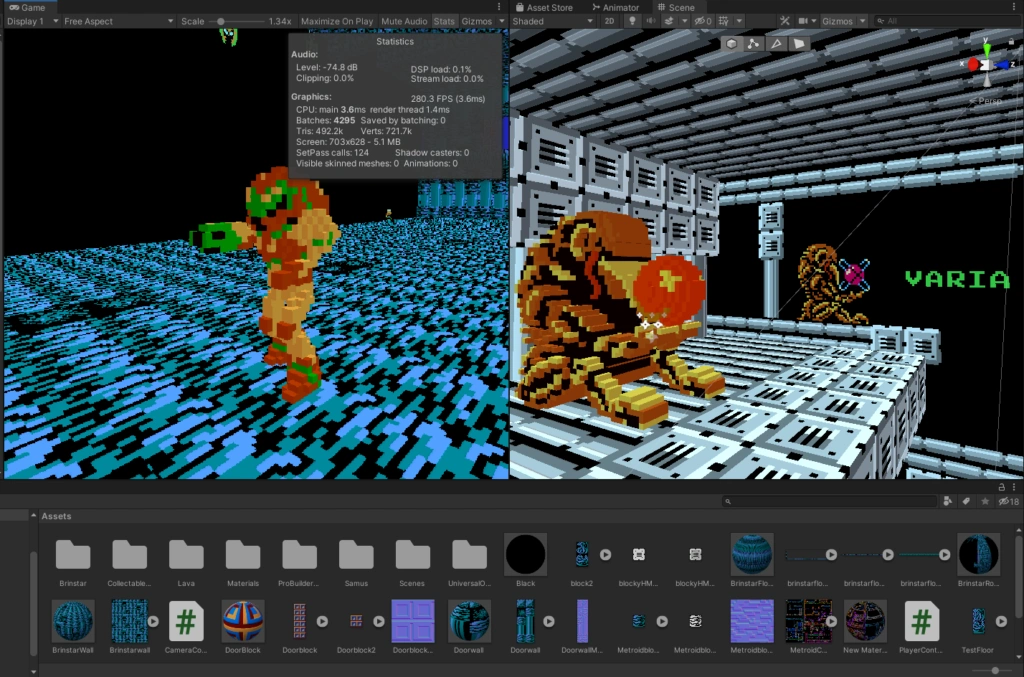Open the Free Aspect dropdown
The height and width of the screenshot is (677, 1024).
pyautogui.click(x=118, y=21)
